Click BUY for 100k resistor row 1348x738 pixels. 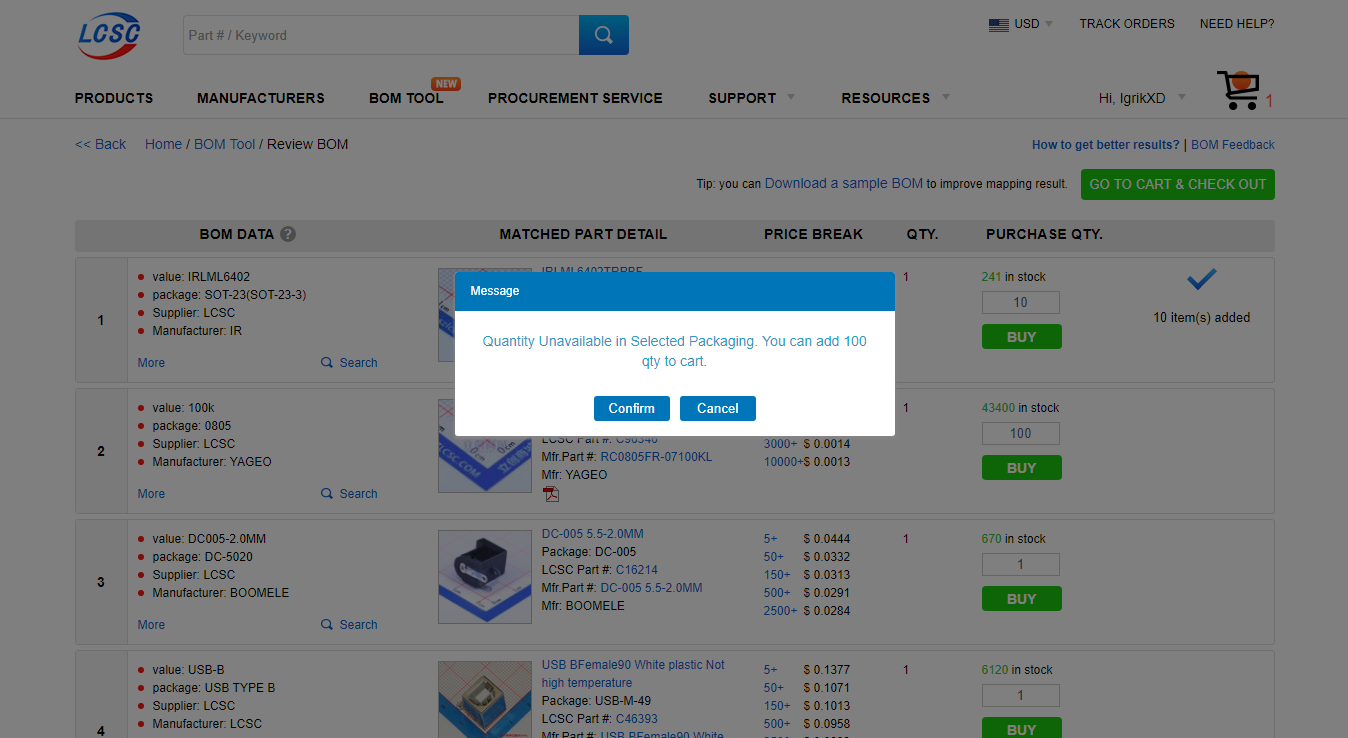[1022, 468]
